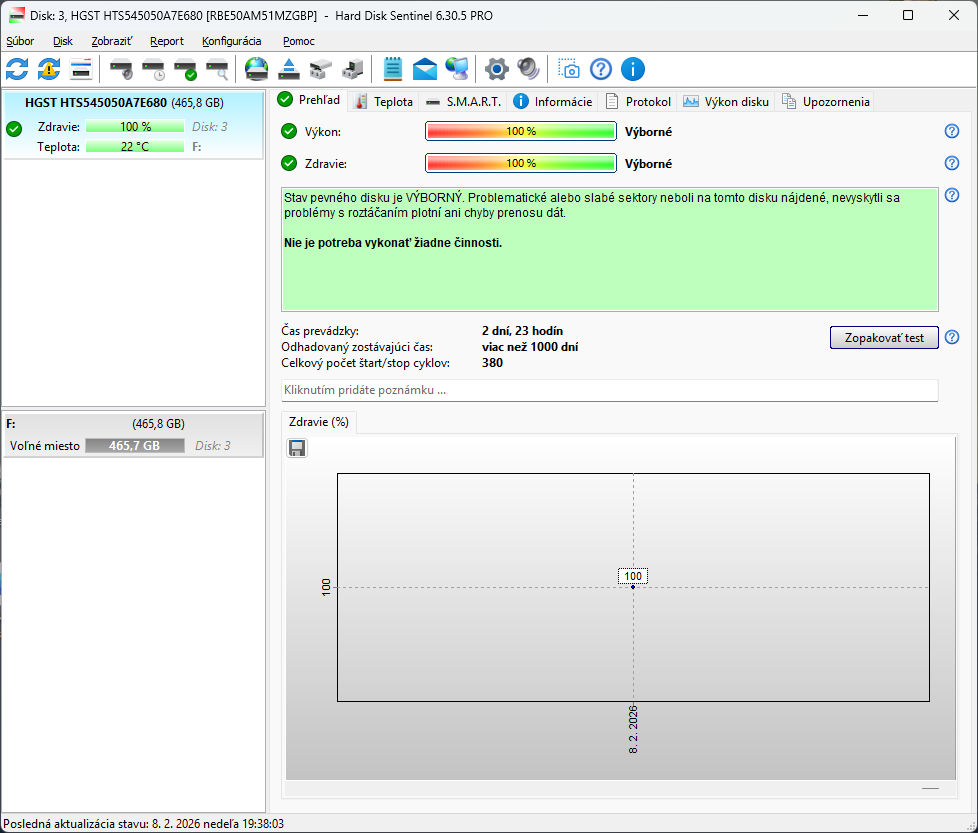Switch to the Upozornenia tab
The height and width of the screenshot is (833, 978).
point(825,102)
